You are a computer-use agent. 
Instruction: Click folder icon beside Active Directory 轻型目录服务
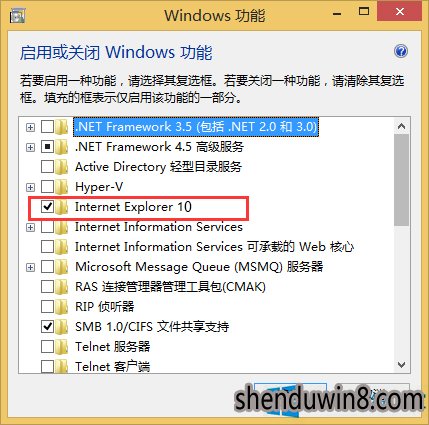(61, 167)
